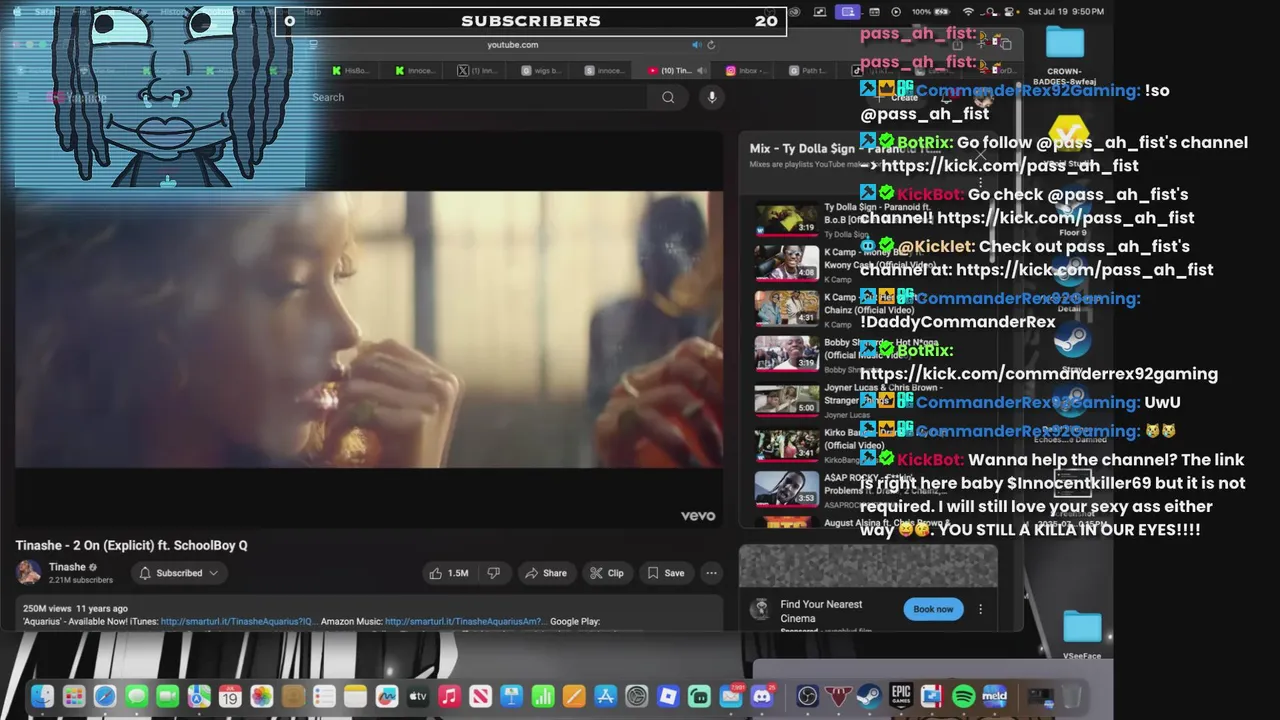This screenshot has width=1280, height=720.
Task: Open Reminders from the Dock
Action: [324, 696]
